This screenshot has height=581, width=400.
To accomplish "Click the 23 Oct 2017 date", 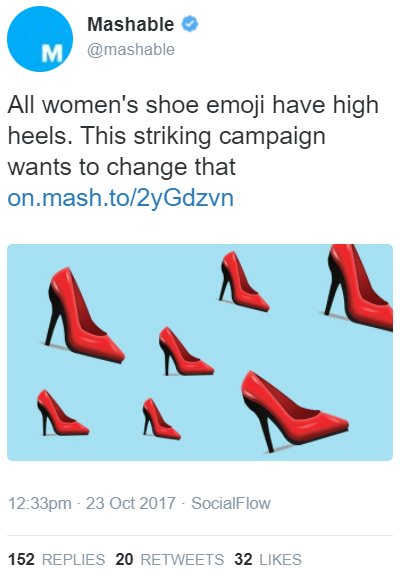I will point(131,503).
